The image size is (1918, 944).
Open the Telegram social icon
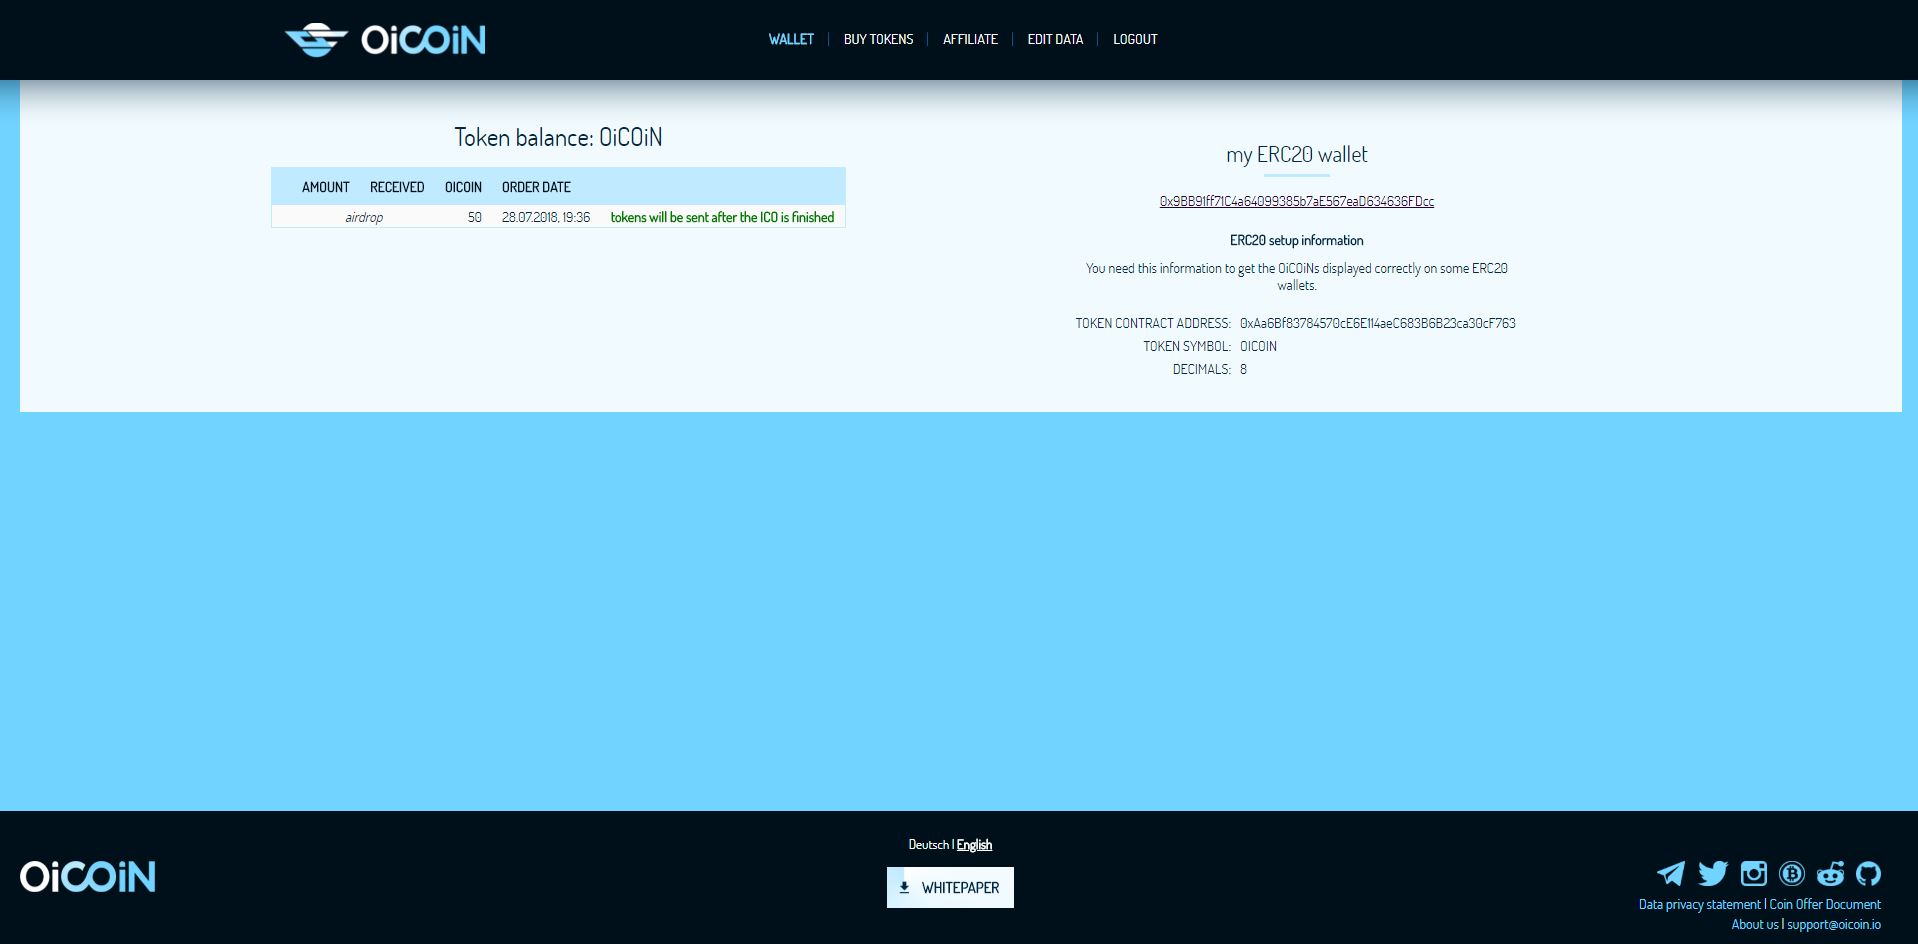tap(1671, 874)
